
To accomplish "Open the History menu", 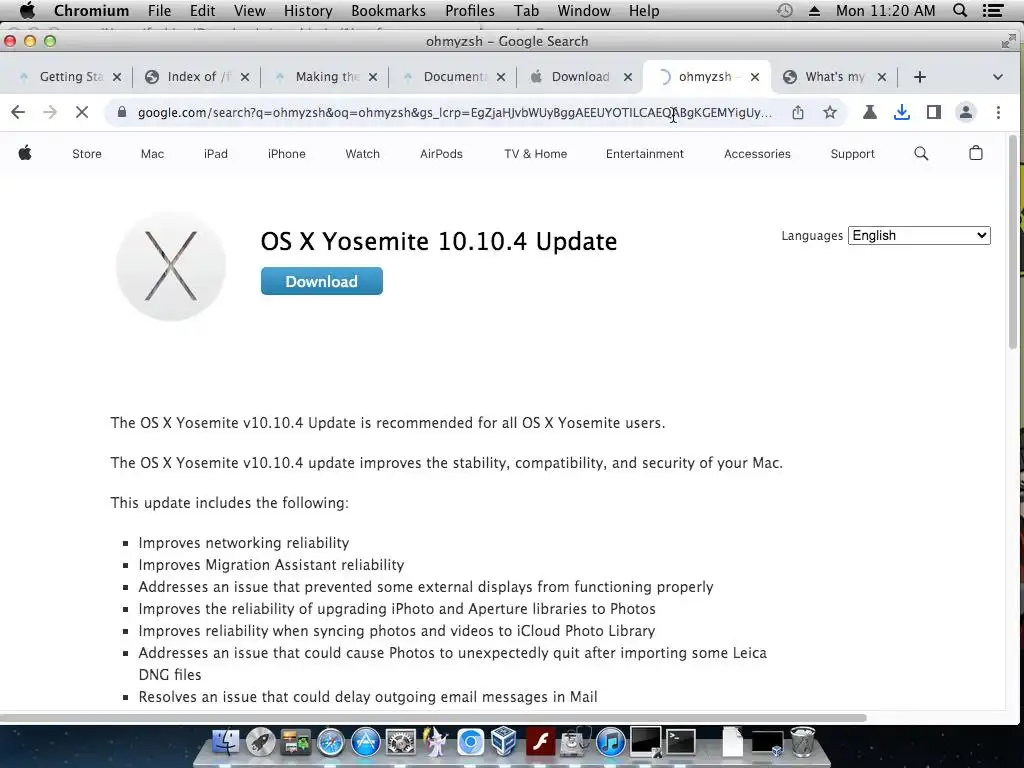I will 308,10.
